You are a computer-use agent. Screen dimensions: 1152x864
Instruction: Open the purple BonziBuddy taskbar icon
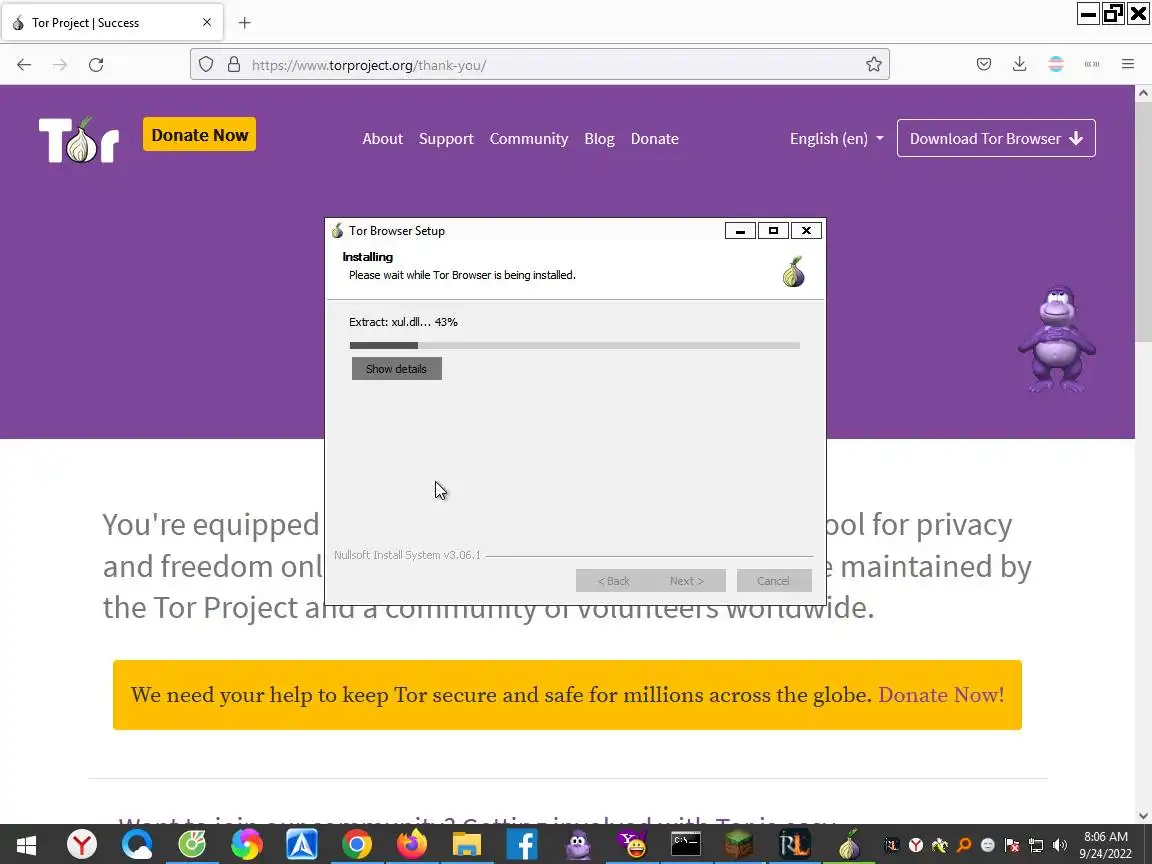pyautogui.click(x=578, y=845)
